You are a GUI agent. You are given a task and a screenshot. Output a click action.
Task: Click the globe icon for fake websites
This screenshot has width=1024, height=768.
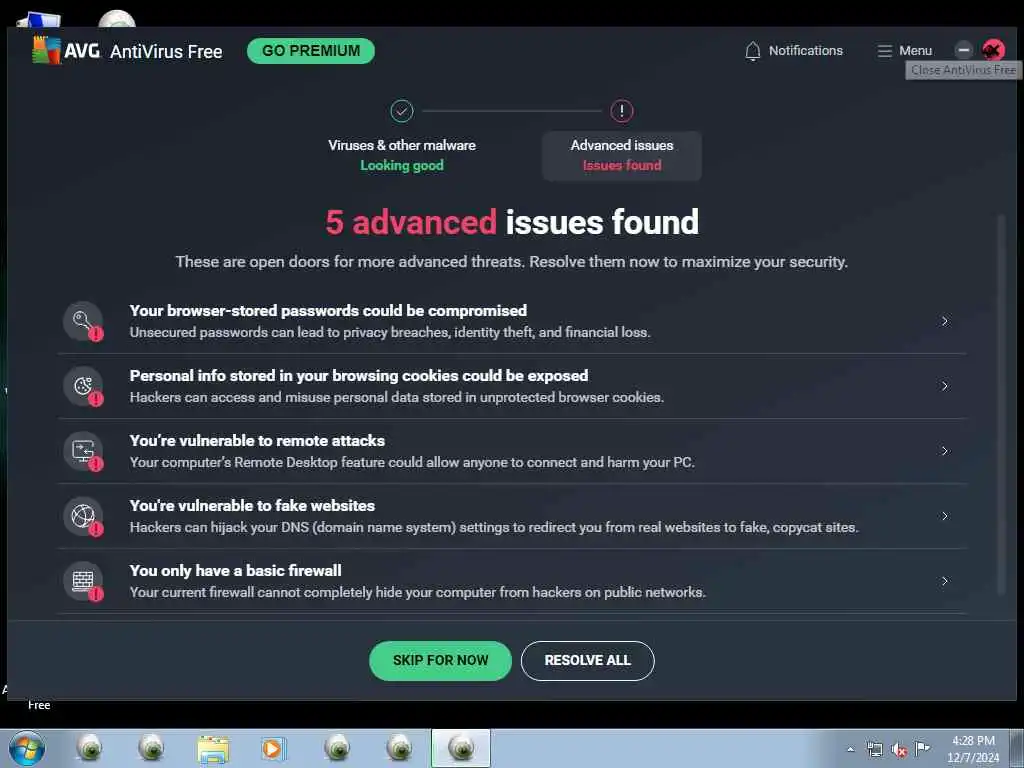pos(83,516)
